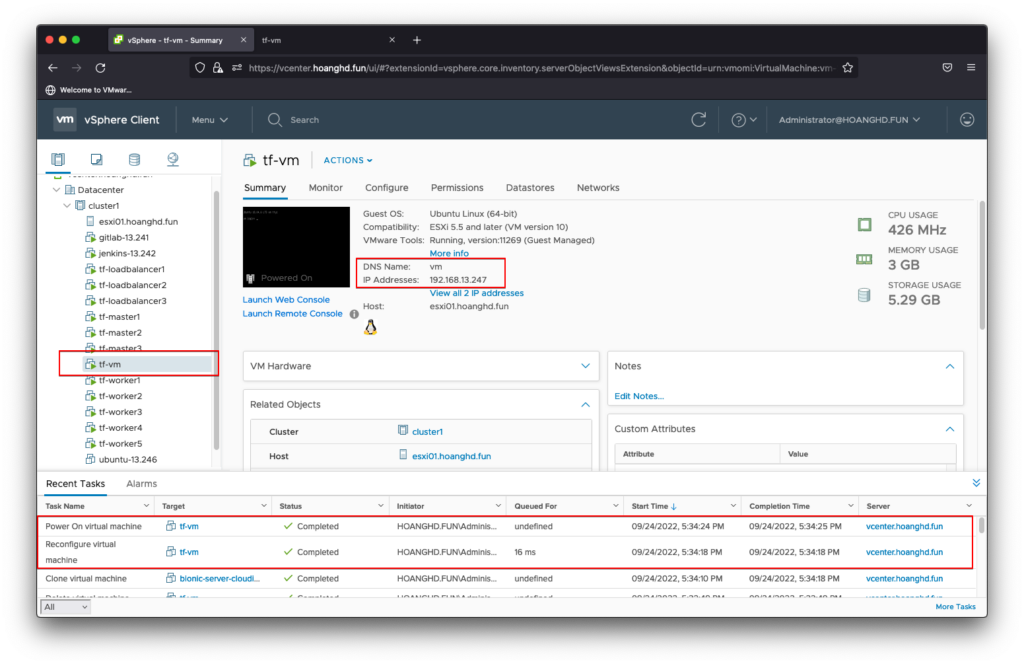
Task: Click the inventory tree scrollbar
Action: click(216, 320)
